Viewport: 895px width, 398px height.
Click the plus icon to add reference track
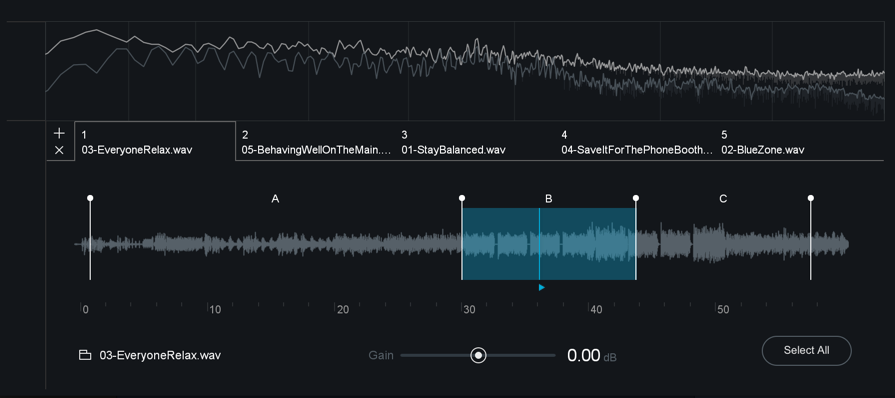(x=59, y=134)
